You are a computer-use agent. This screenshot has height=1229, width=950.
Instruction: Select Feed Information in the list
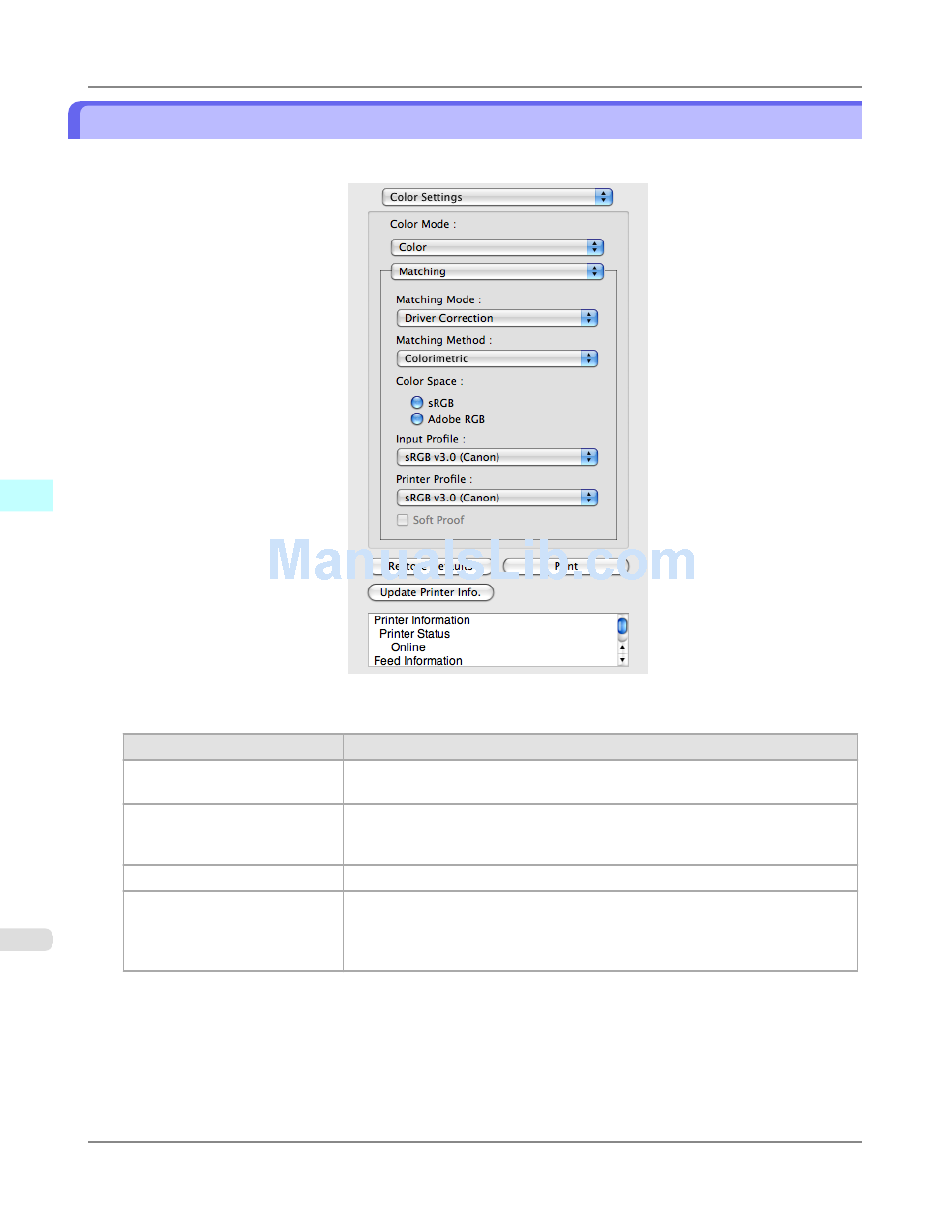[418, 661]
